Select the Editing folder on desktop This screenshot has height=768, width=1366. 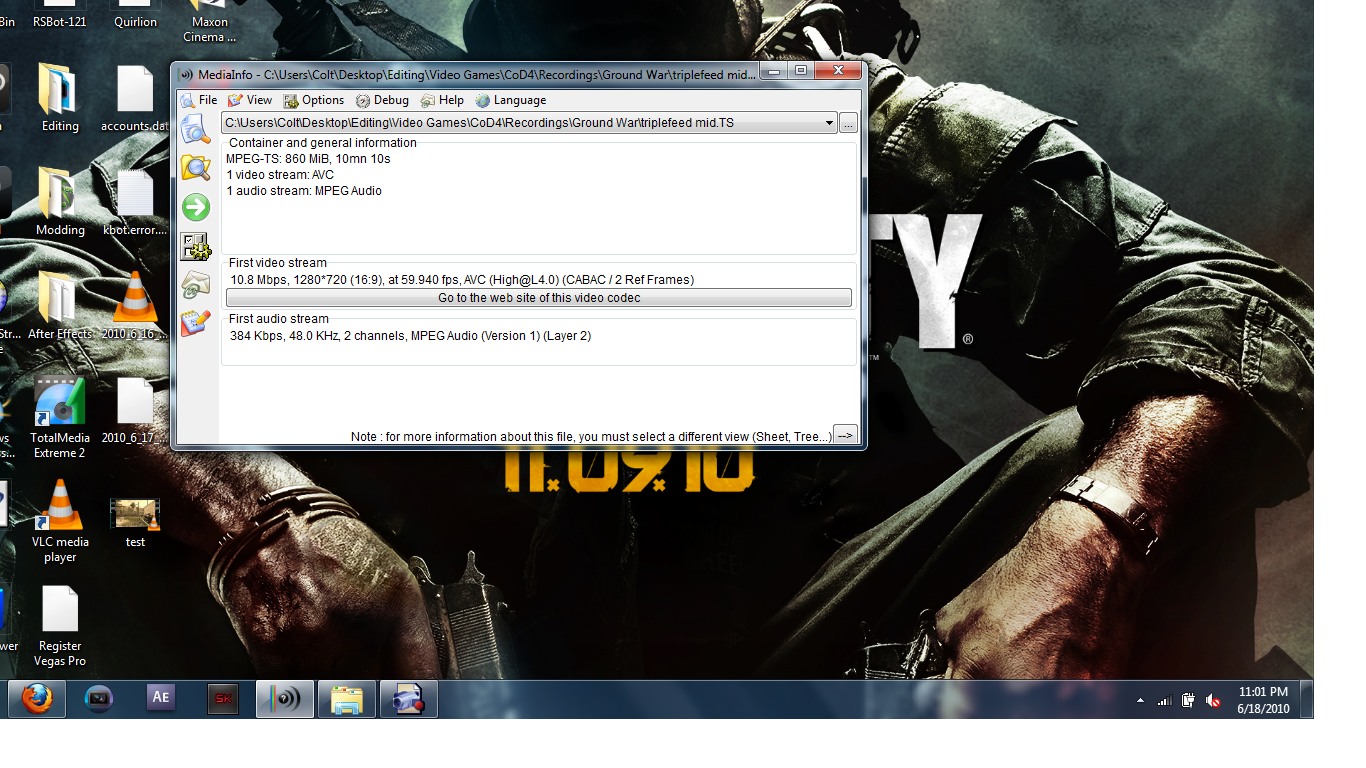click(60, 98)
